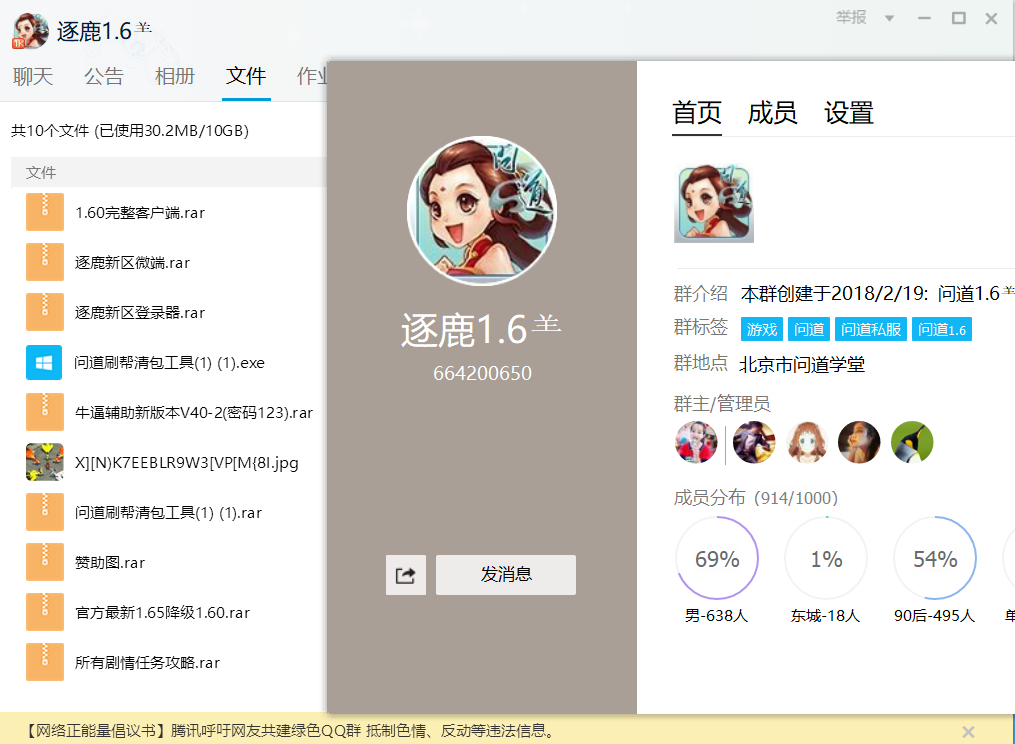1015x744 pixels.
Task: Click the 举报 report link
Action: click(x=852, y=18)
